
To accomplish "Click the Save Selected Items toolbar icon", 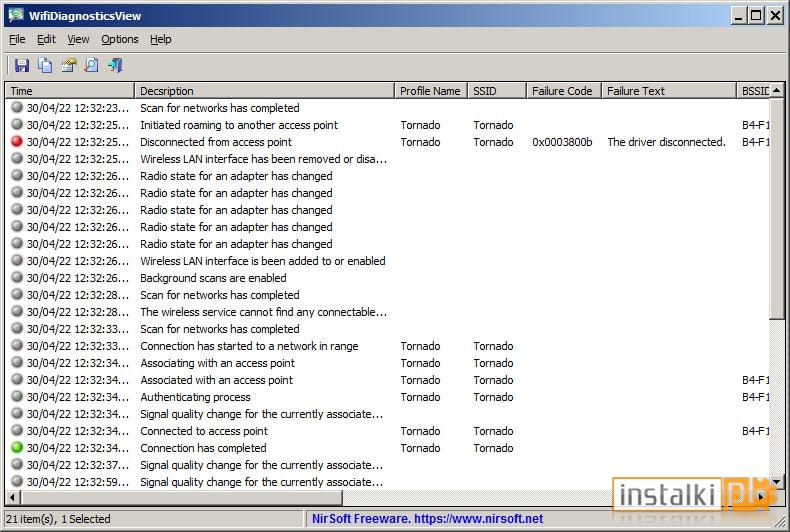I will pos(22,65).
